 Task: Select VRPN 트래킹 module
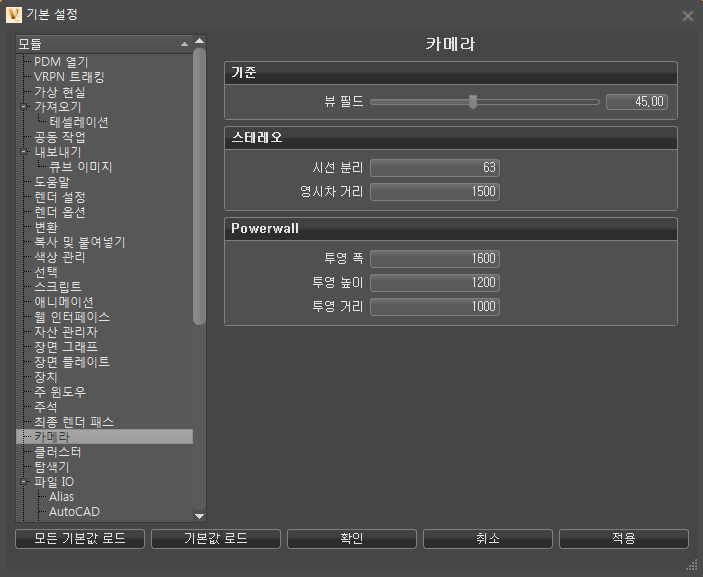coord(69,77)
